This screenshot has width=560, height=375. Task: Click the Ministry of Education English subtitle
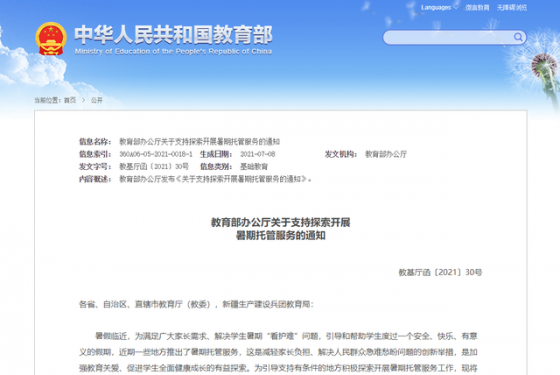[x=173, y=51]
